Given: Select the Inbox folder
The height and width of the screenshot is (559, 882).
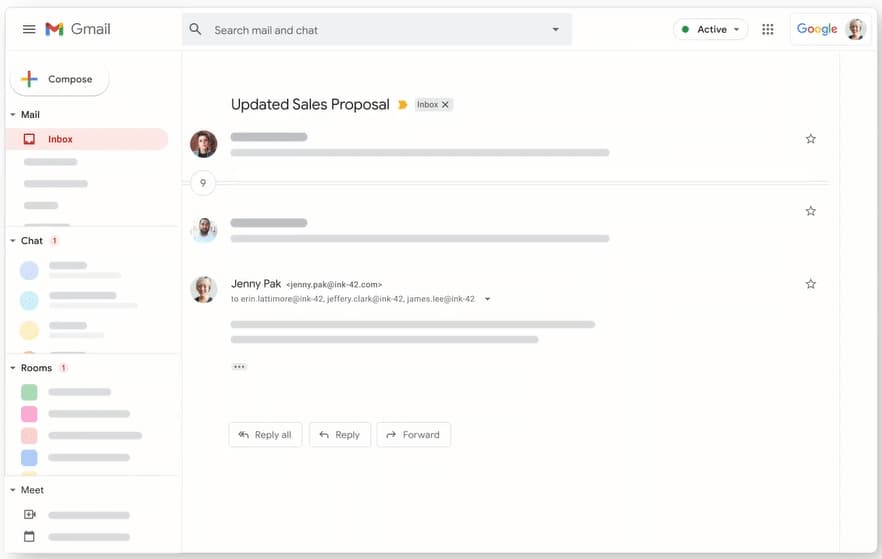Looking at the screenshot, I should pyautogui.click(x=87, y=139).
